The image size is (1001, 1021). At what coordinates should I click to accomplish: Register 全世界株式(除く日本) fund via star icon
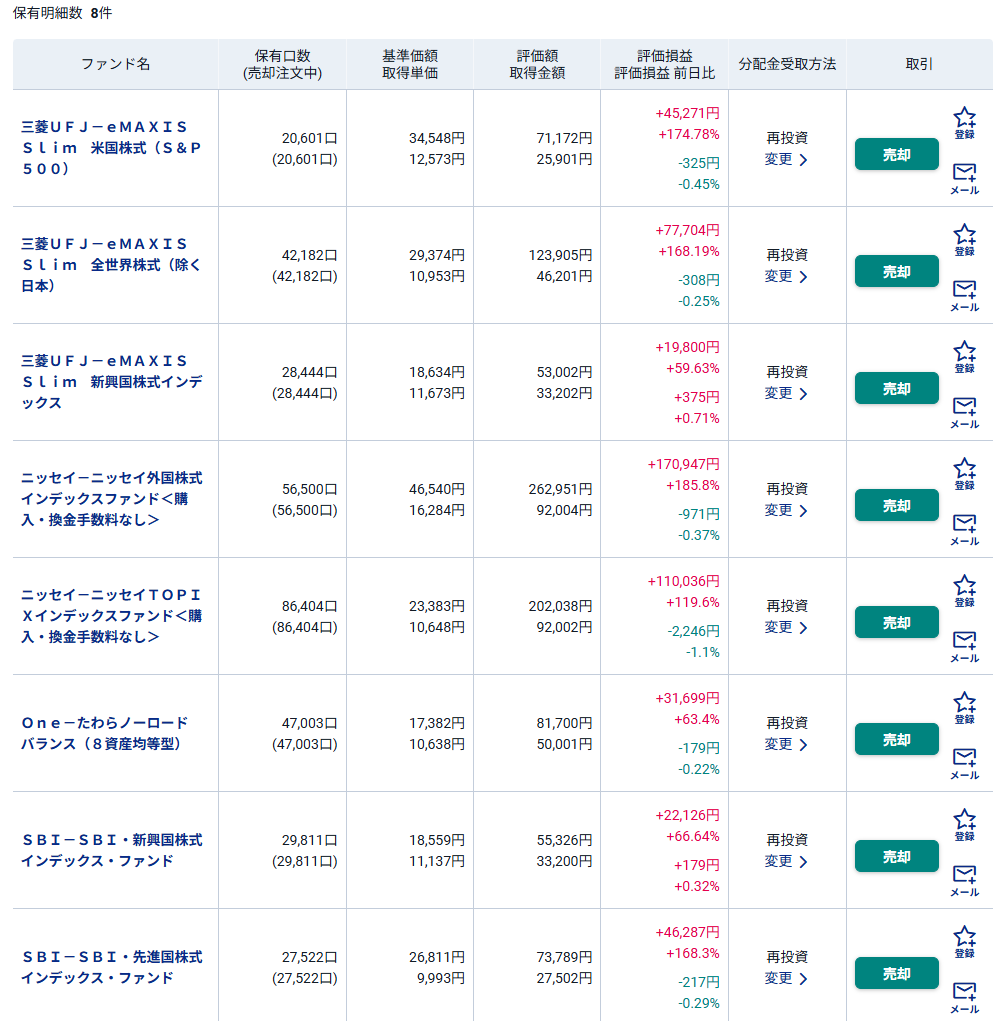(965, 240)
